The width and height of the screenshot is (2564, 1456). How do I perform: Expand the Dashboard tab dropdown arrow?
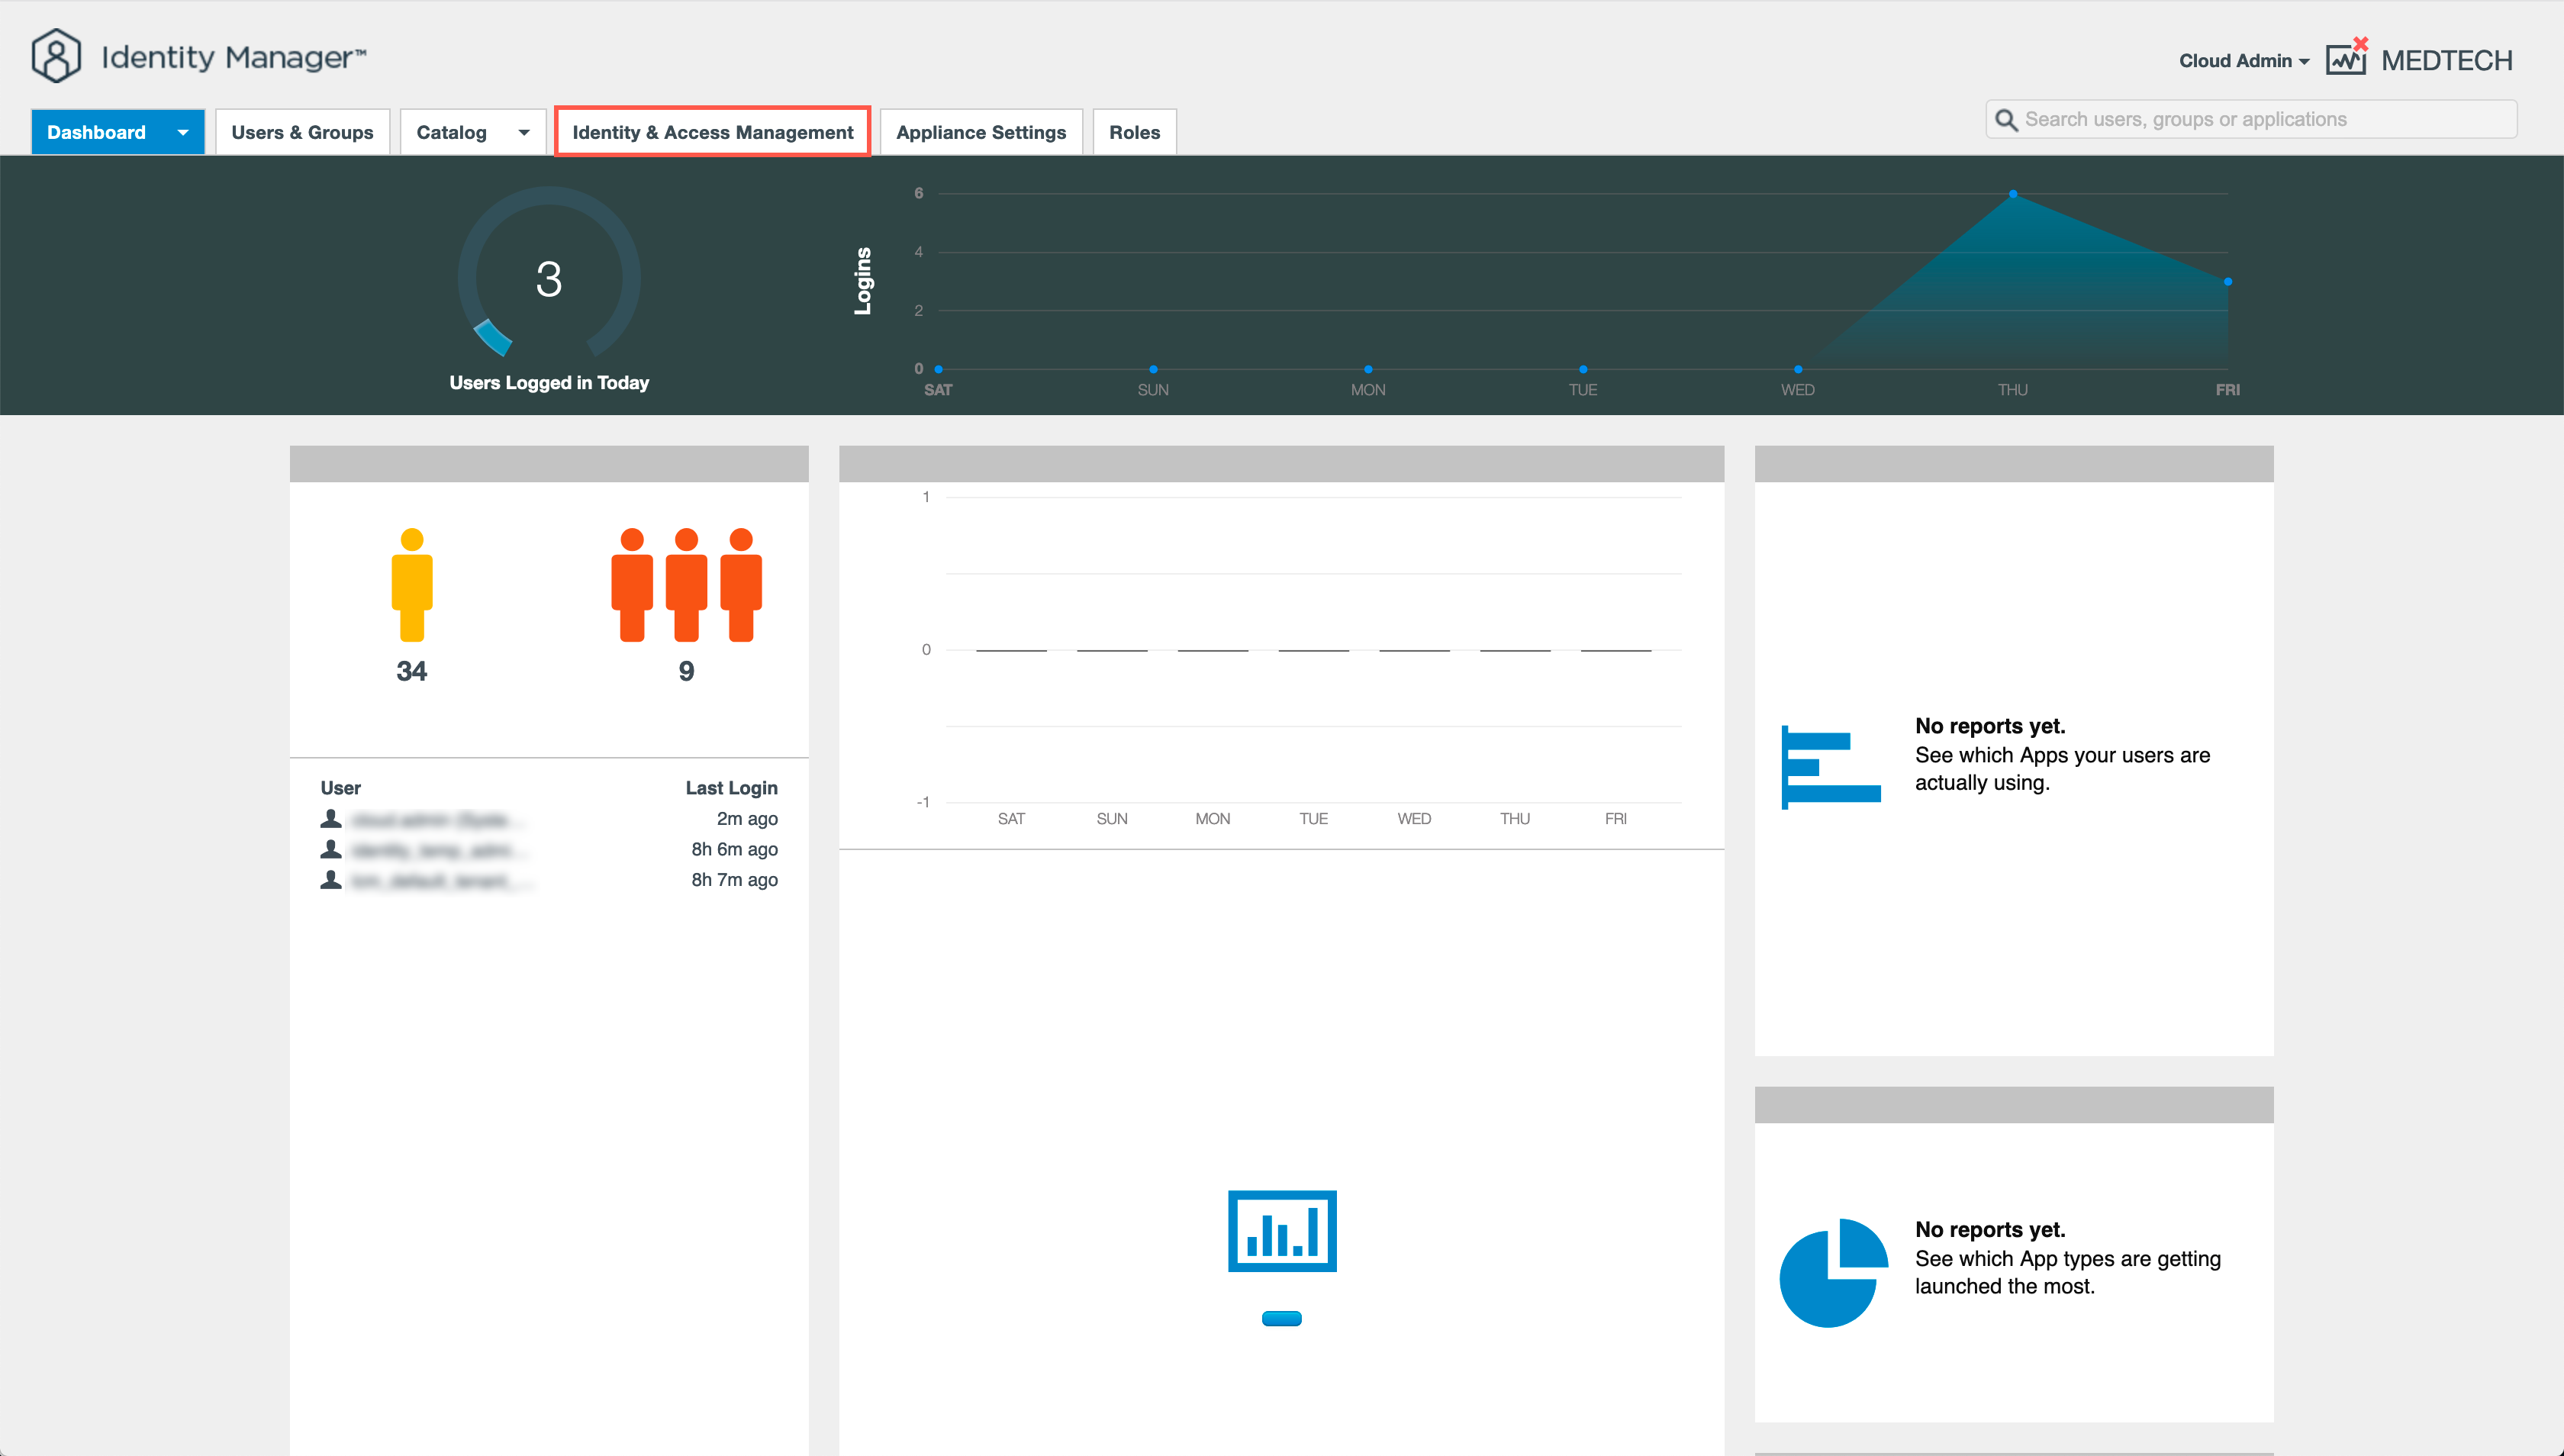pyautogui.click(x=183, y=132)
